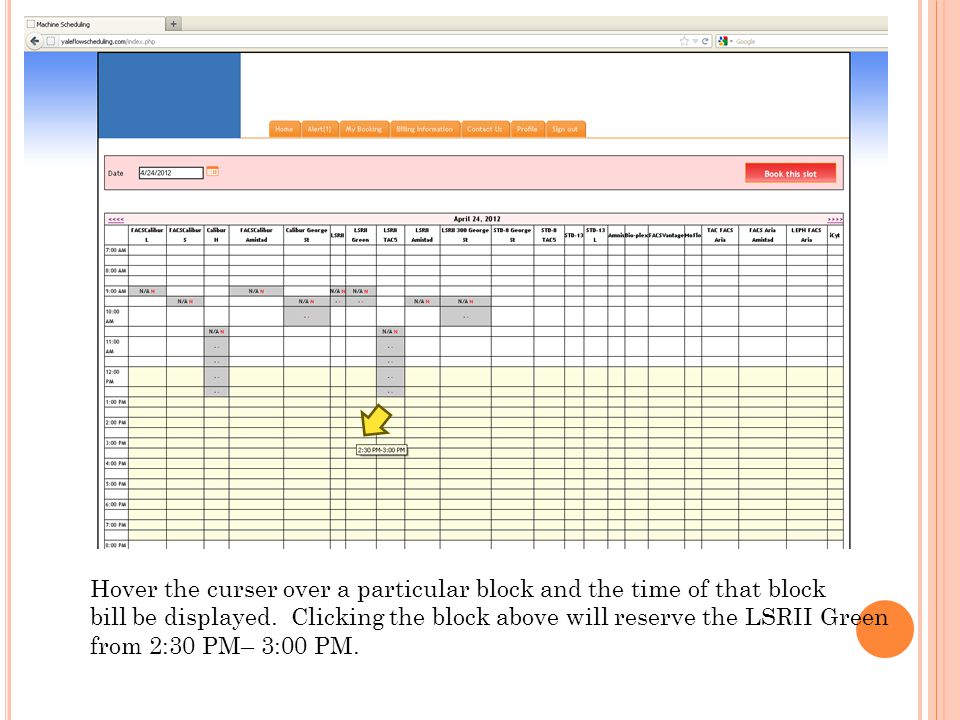The image size is (960, 720).
Task: Click the 8:00 AM row label
Action: pyautogui.click(x=116, y=271)
